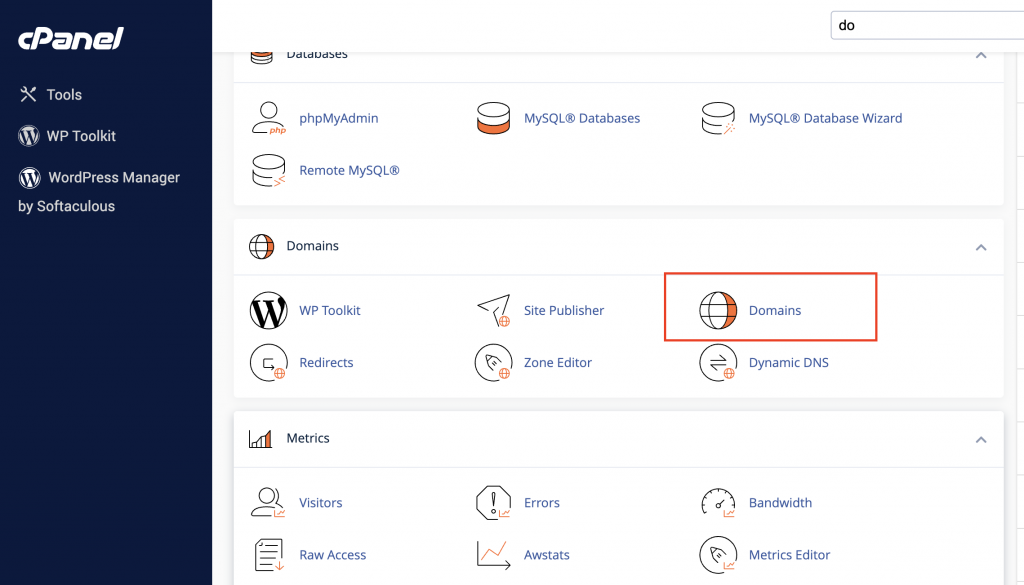Click the MySQL Databases icon
Screen dimensions: 1024x585
click(493, 118)
